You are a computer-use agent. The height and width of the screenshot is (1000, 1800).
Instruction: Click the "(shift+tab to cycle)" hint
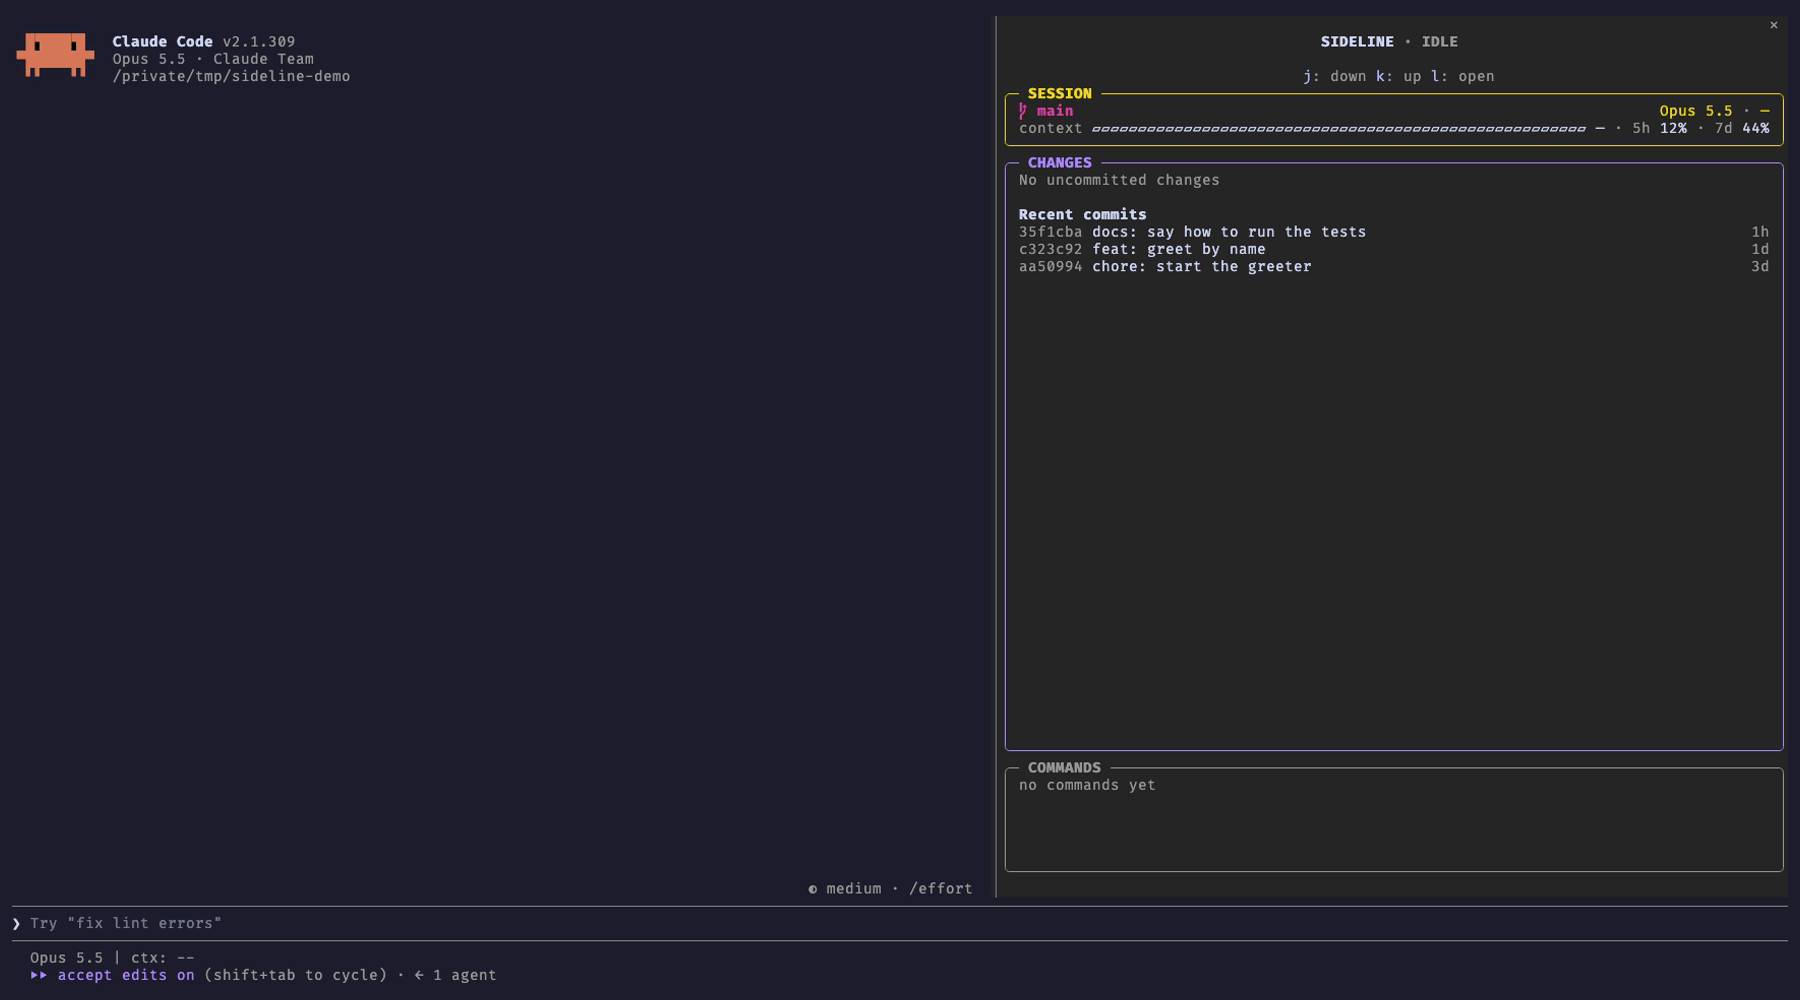295,975
